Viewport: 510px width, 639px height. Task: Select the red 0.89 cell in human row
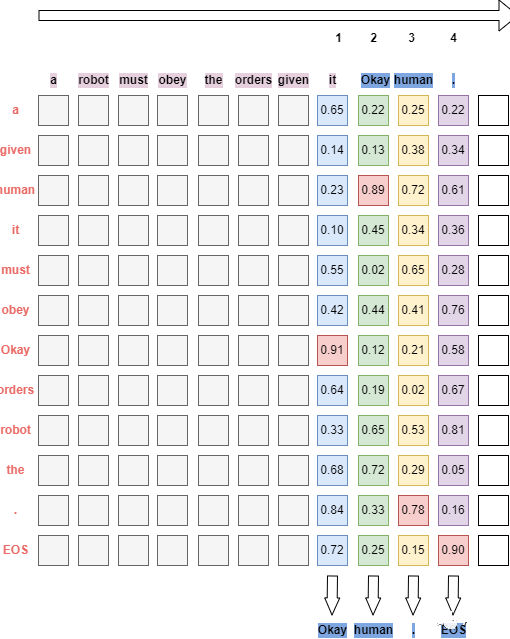point(373,190)
